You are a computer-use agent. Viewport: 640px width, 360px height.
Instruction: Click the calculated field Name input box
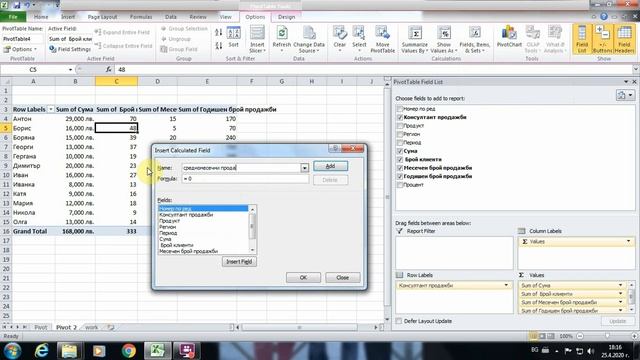click(x=241, y=168)
